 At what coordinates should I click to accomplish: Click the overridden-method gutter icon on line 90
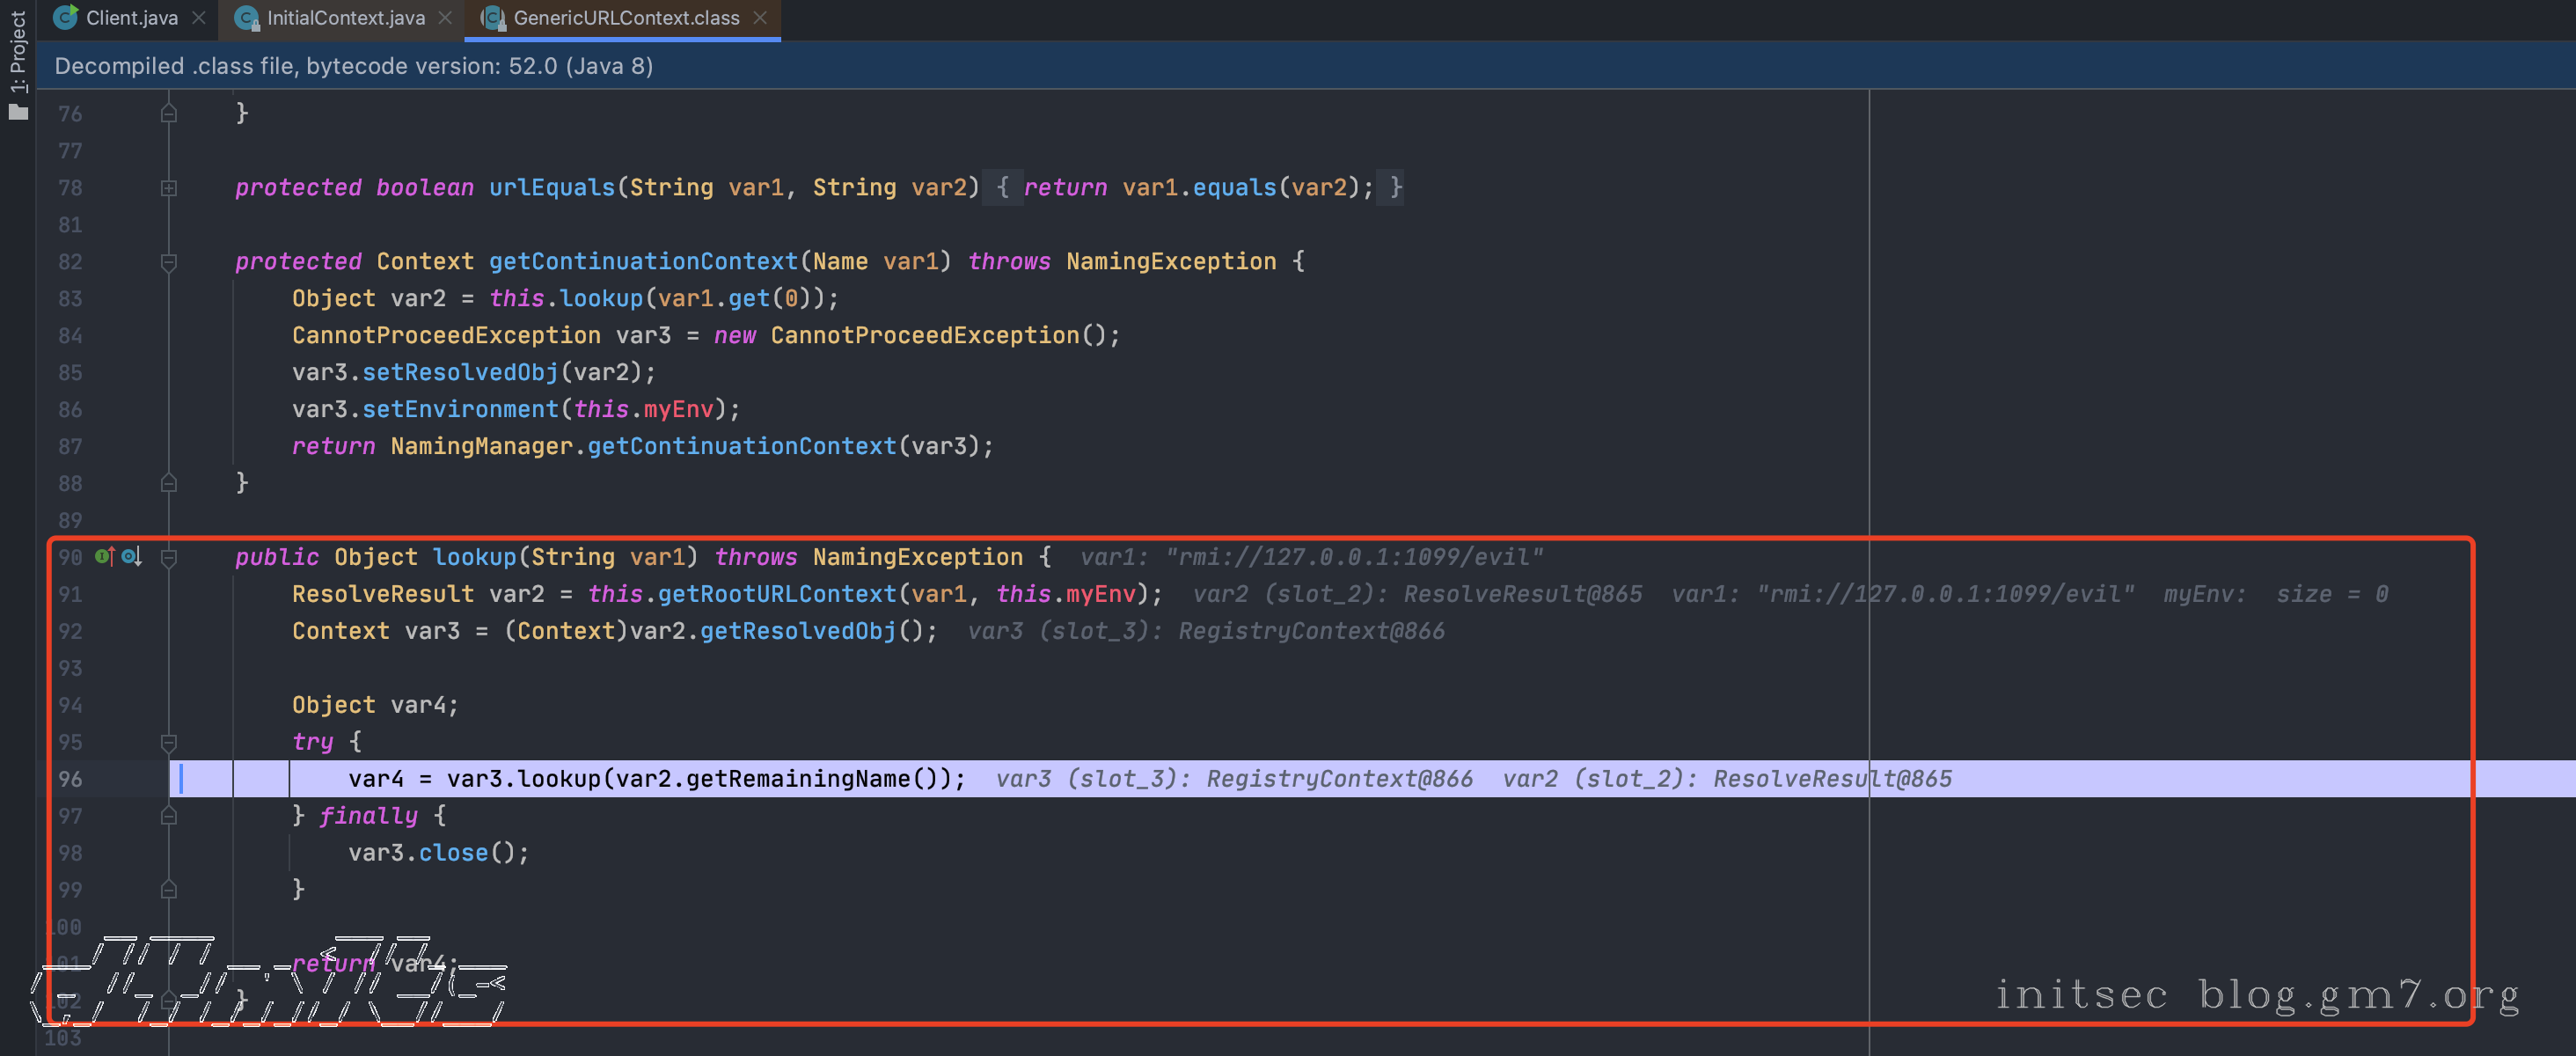pos(131,556)
